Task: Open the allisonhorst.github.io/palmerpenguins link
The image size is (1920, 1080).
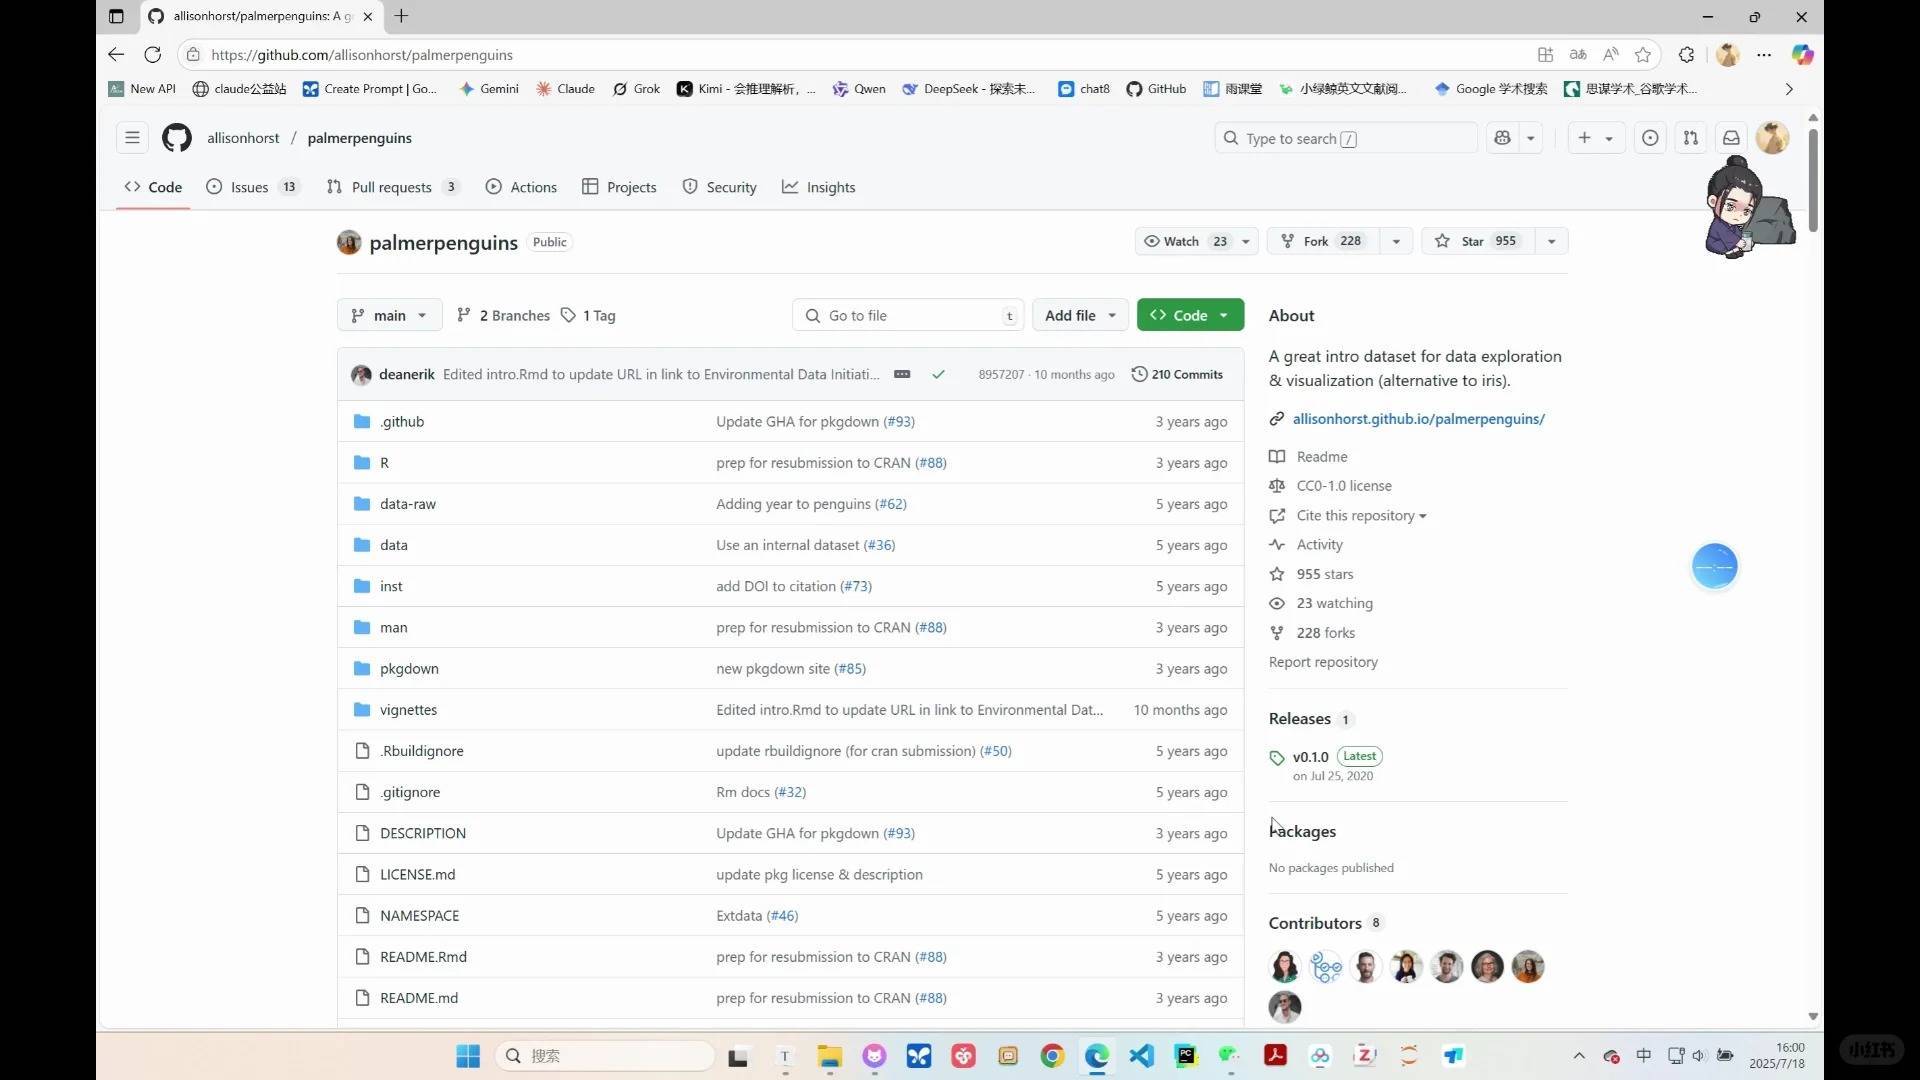Action: 1418,419
